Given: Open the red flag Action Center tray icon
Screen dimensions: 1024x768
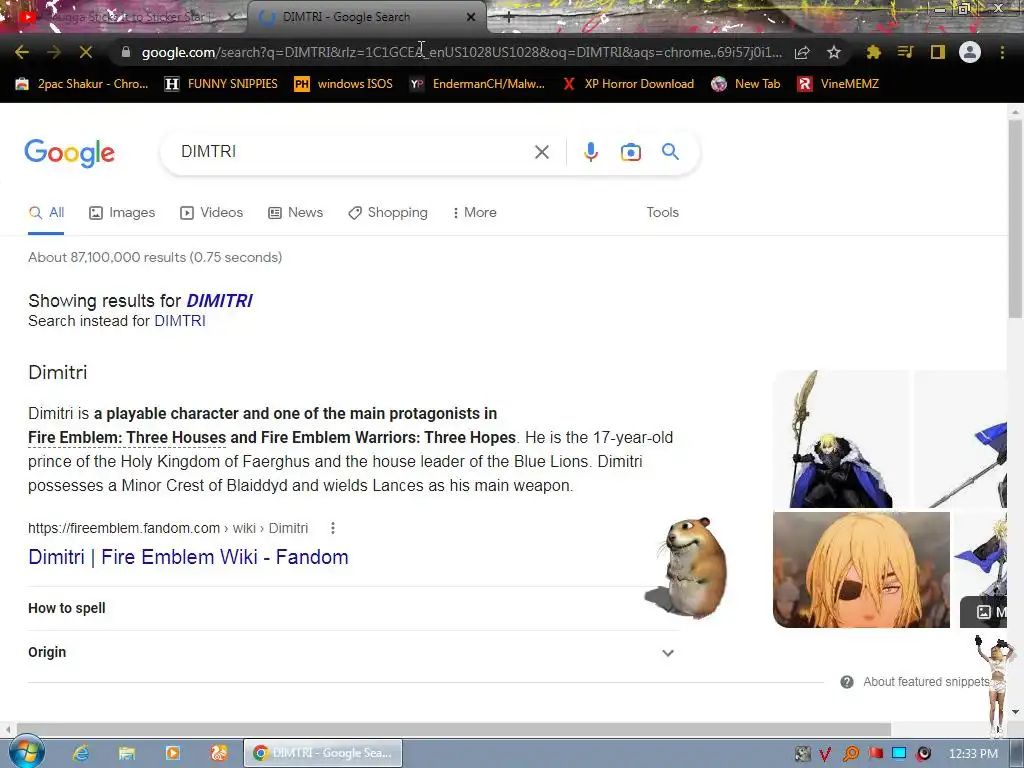Looking at the screenshot, I should pyautogui.click(x=875, y=754).
